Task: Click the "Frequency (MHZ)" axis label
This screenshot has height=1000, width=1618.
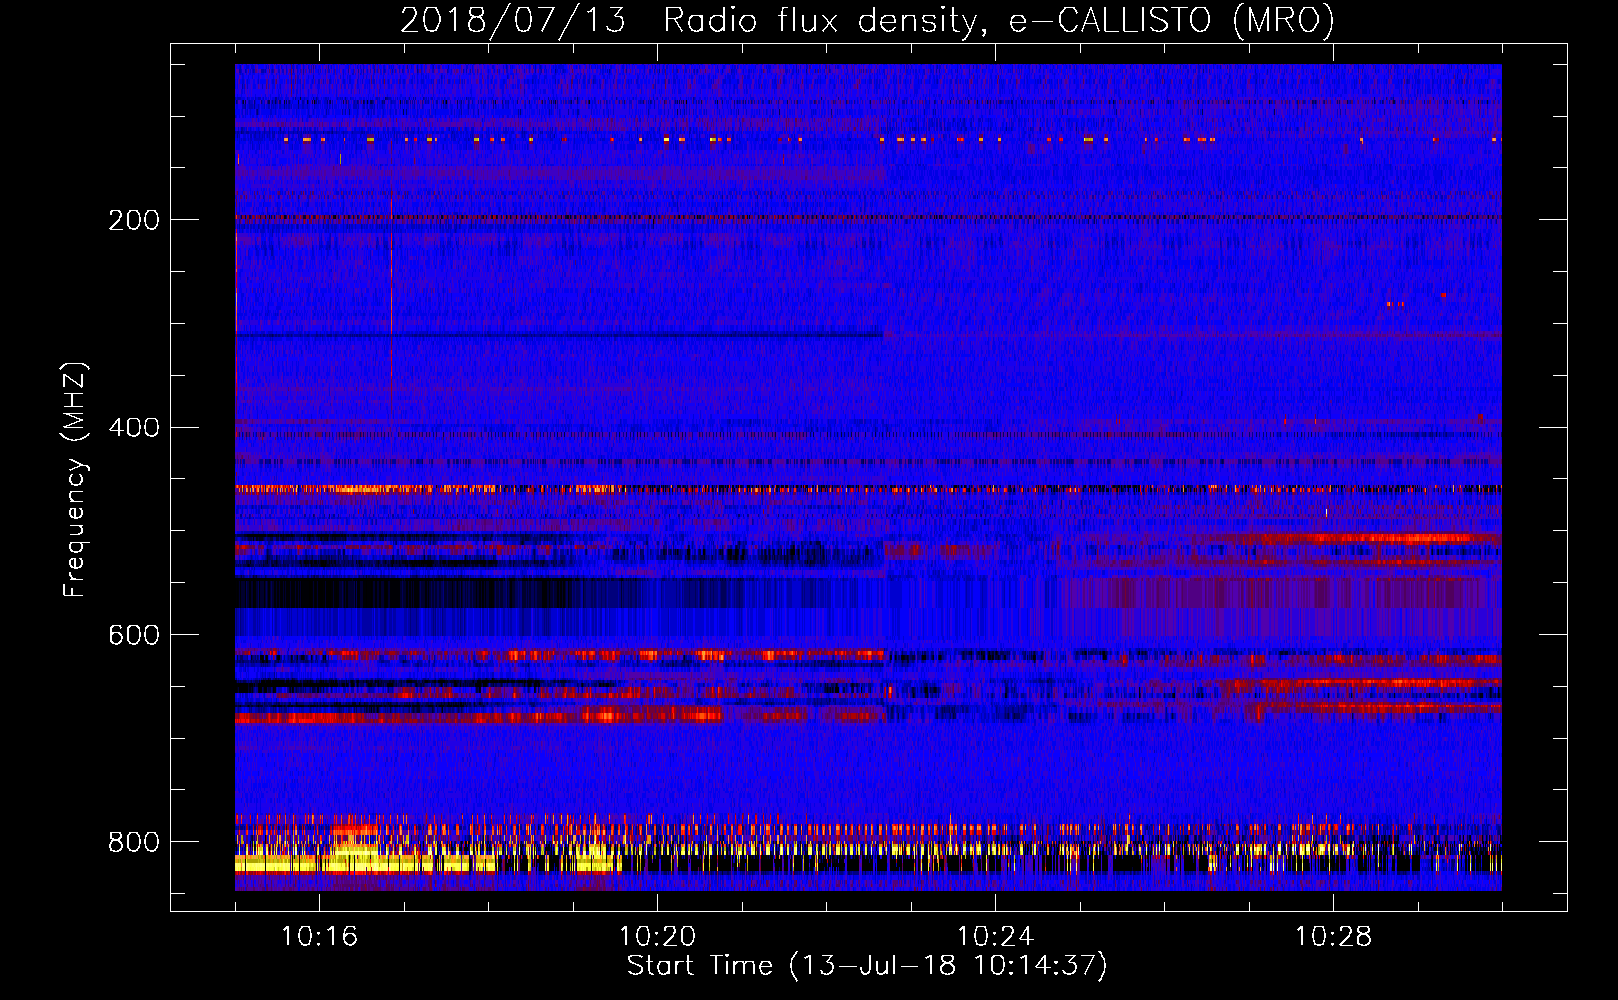Action: (x=74, y=479)
